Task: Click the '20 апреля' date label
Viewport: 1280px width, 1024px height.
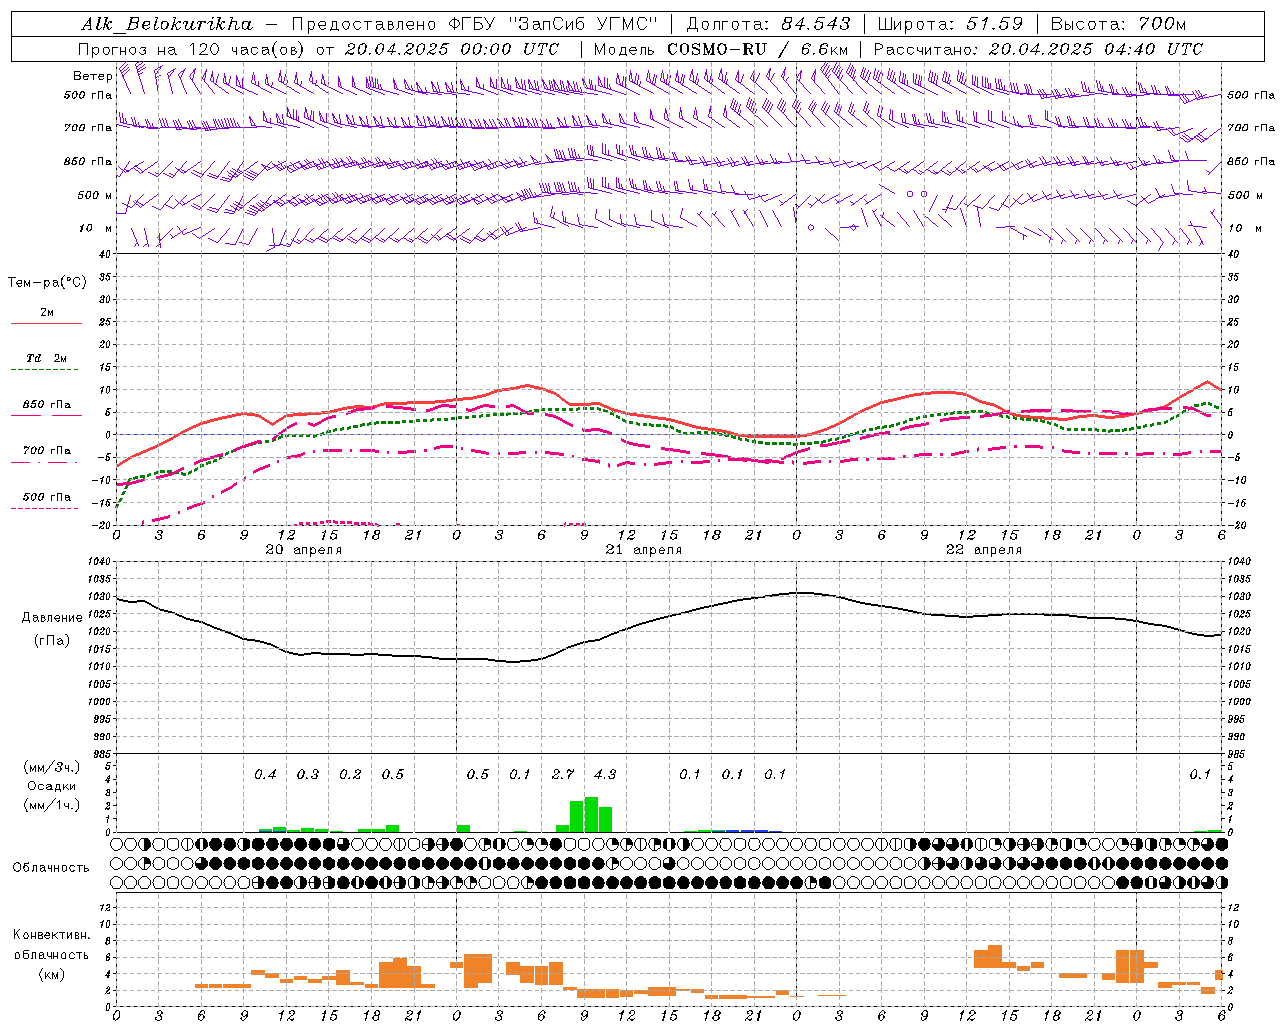Action: pyautogui.click(x=303, y=550)
